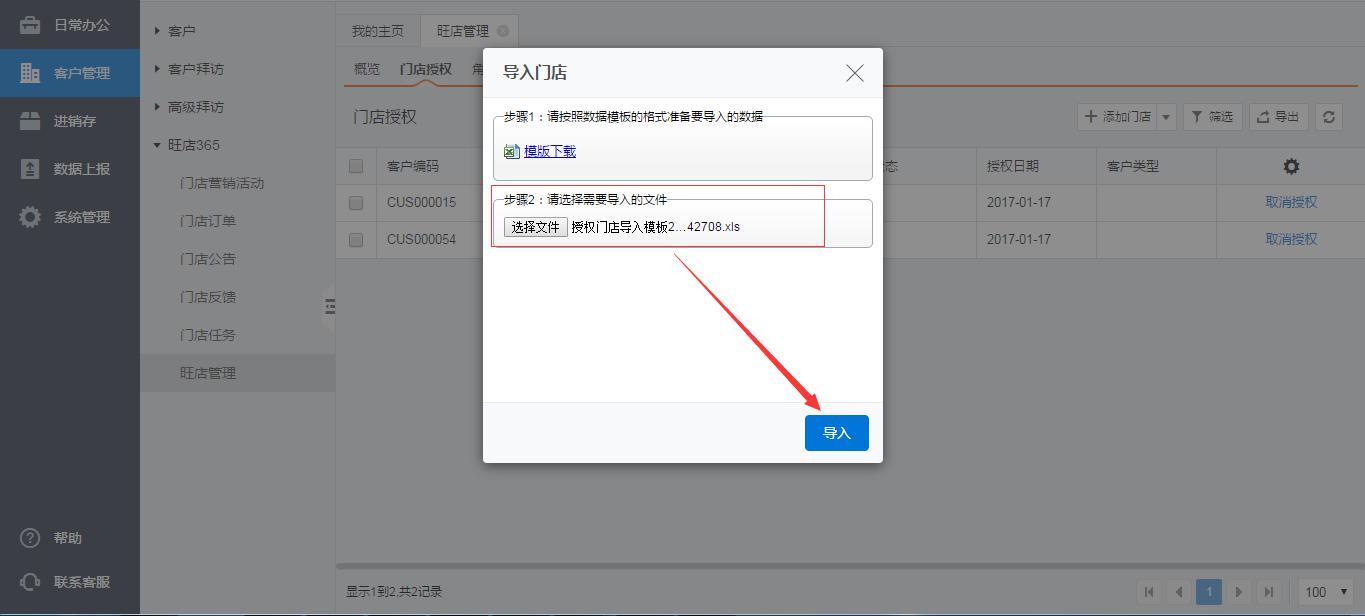Screen dimensions: 1365x616
Task: Open the 模版下载 template download link
Action: click(549, 151)
